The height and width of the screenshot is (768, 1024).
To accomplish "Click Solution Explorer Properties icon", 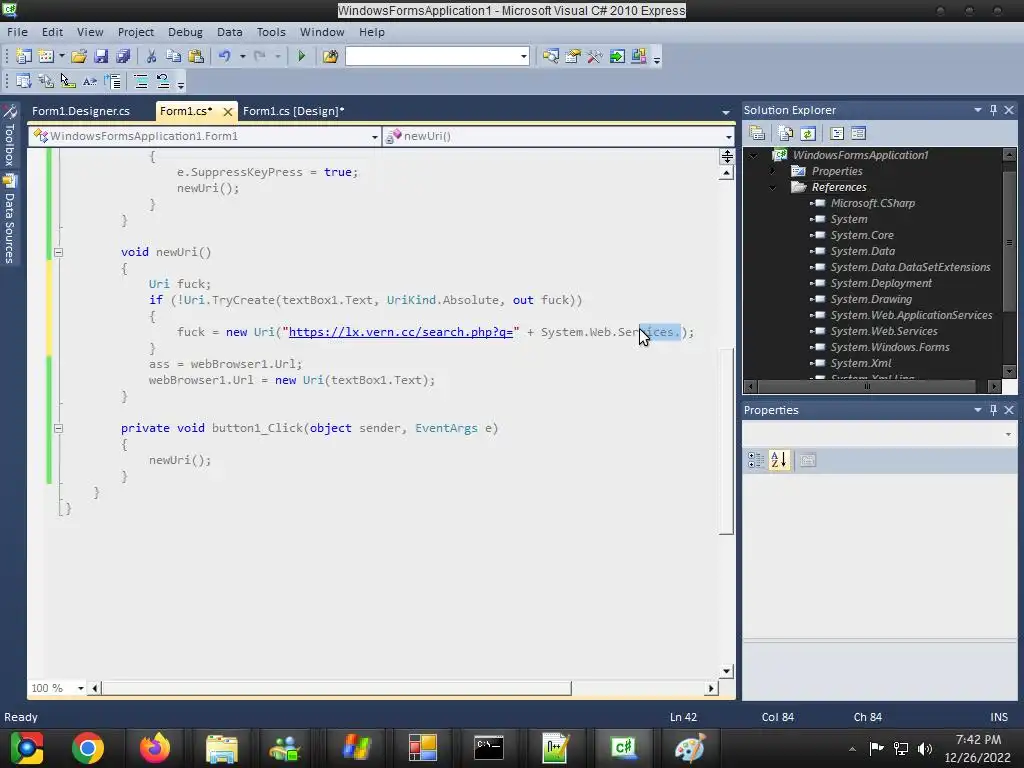I will point(758,133).
